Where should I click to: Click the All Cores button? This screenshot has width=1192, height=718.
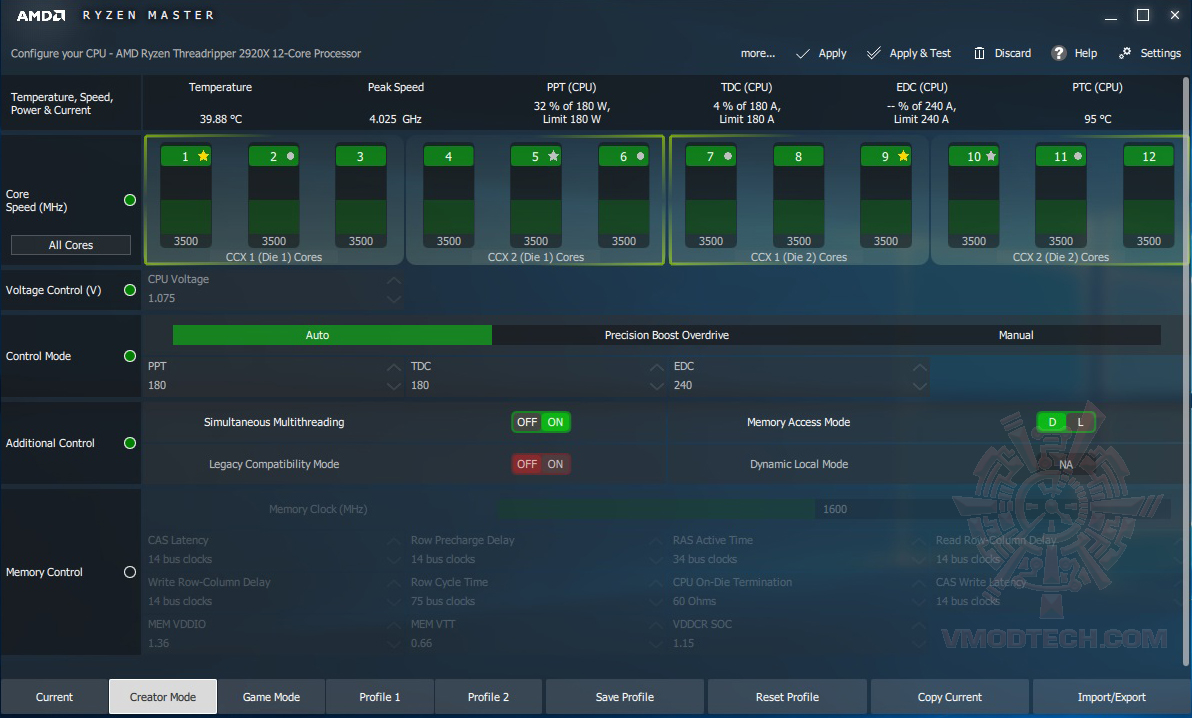(71, 245)
